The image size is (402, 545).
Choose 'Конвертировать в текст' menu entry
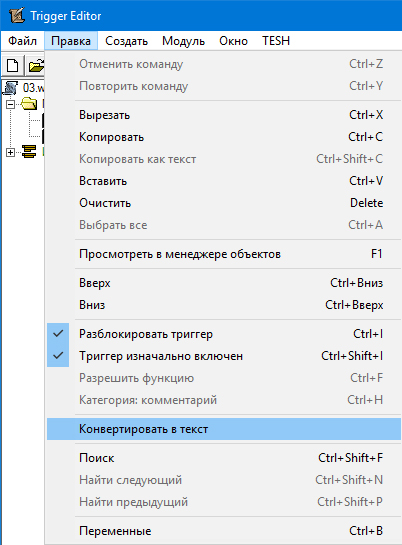(x=224, y=429)
